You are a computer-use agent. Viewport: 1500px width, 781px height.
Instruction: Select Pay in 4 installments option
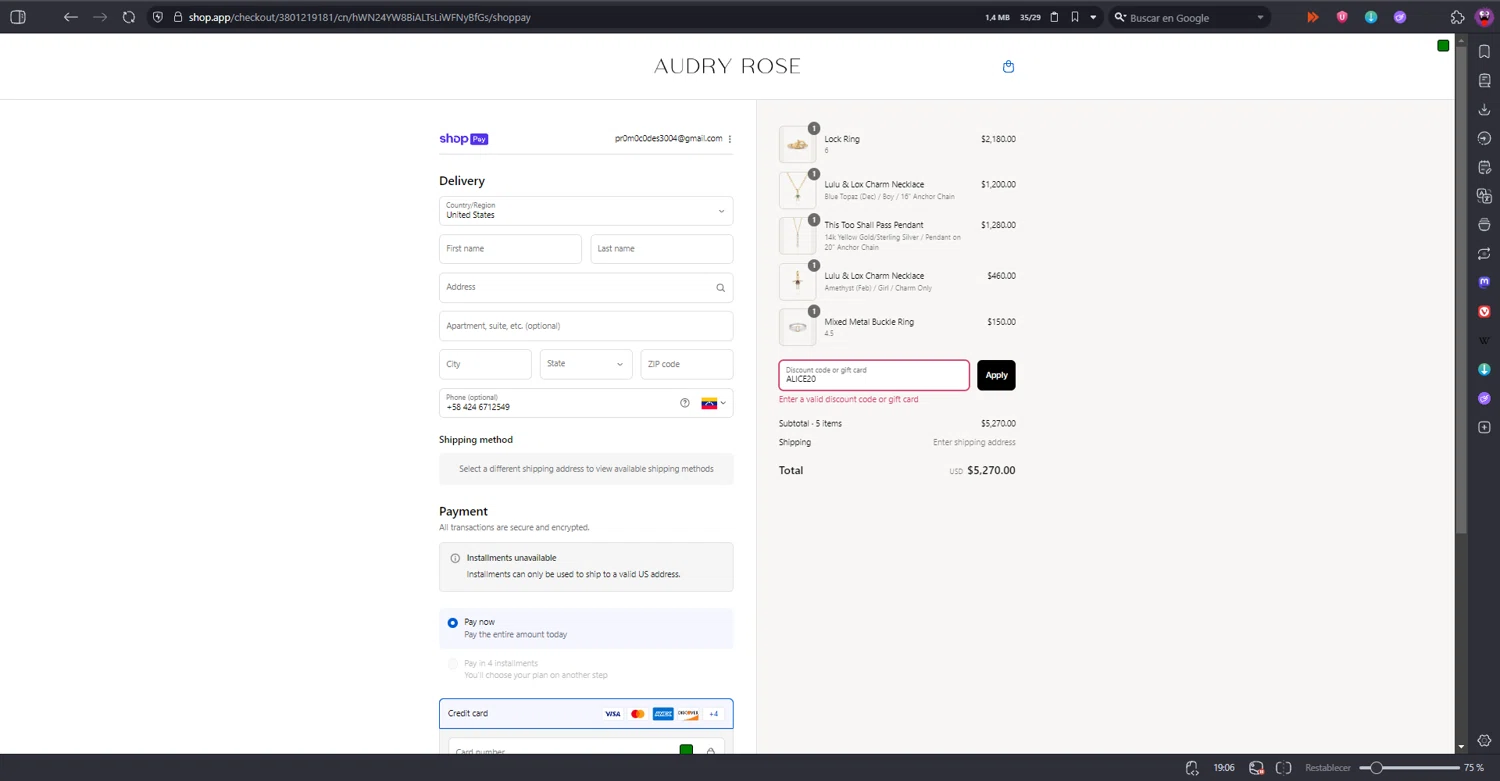tap(453, 664)
